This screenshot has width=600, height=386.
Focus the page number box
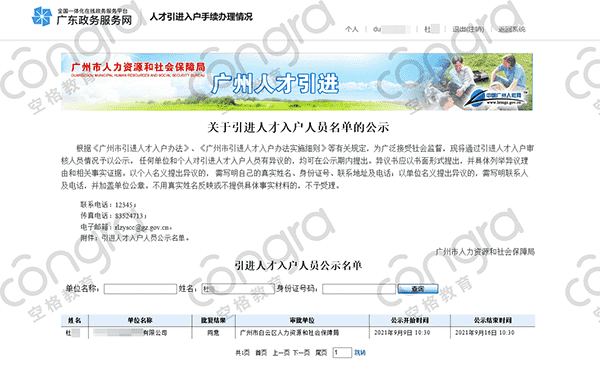[x=342, y=353]
